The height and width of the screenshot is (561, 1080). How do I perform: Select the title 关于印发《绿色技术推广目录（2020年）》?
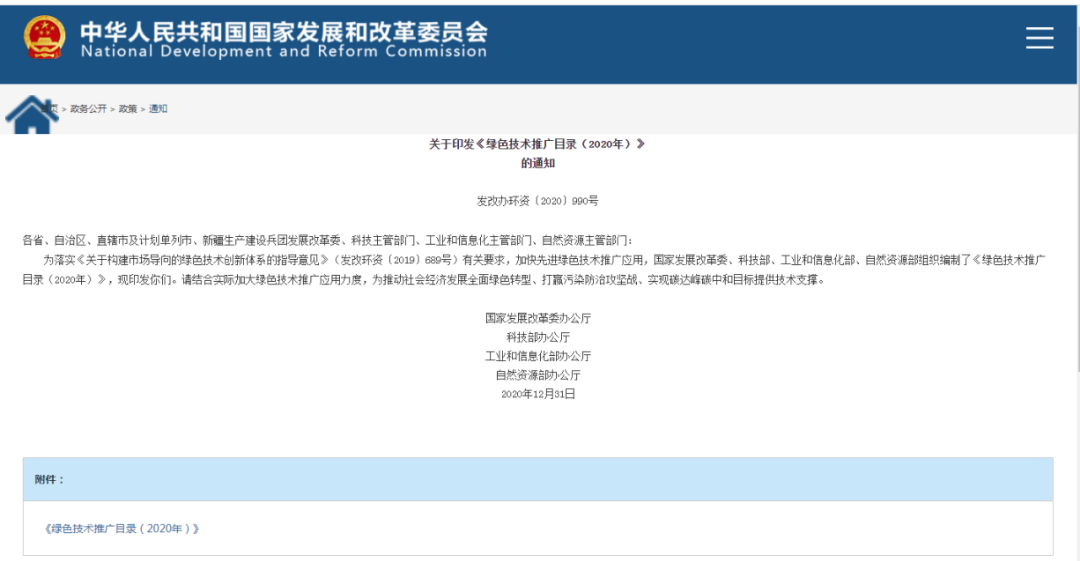[537, 144]
